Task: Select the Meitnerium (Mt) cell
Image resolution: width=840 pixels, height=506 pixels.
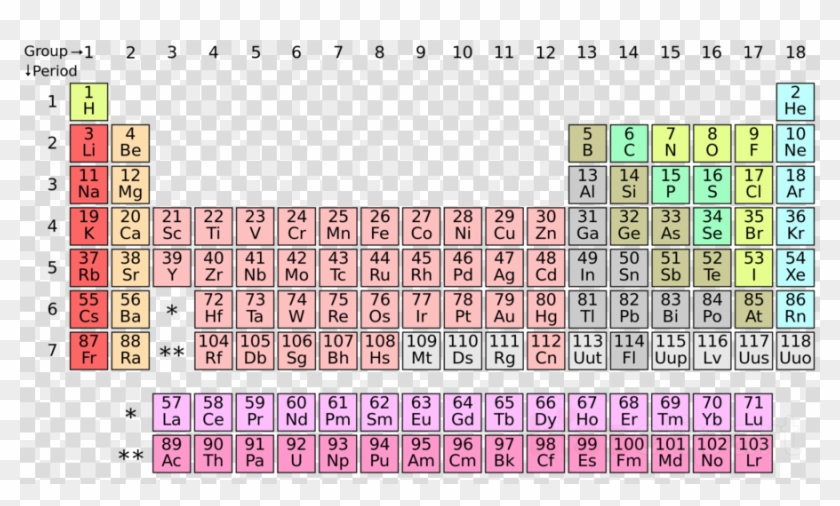Action: click(421, 351)
